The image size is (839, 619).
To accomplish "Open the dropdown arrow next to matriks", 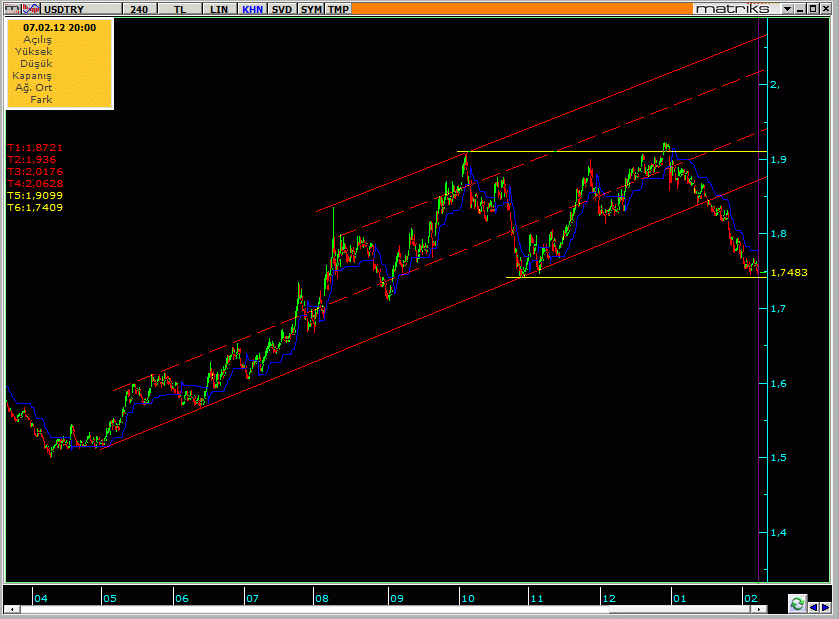I will tap(787, 8).
